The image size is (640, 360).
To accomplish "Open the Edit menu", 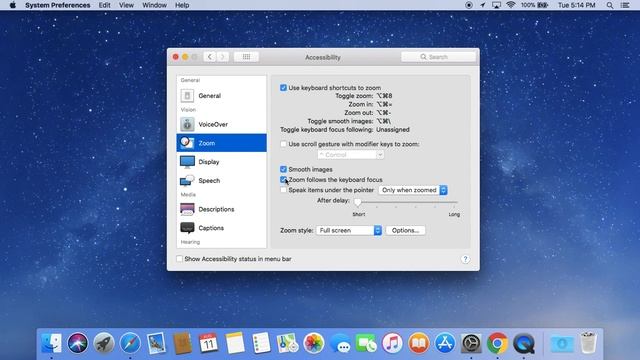I will click(104, 5).
